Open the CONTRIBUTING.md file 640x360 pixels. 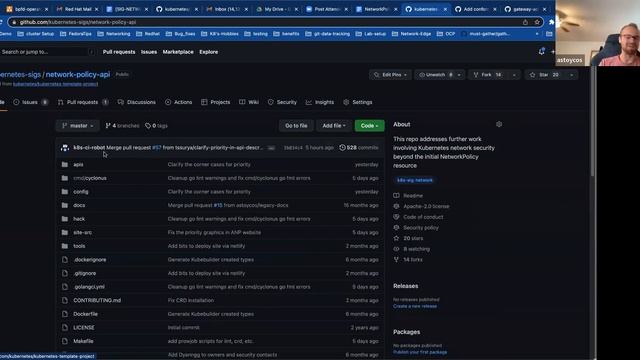pos(97,300)
